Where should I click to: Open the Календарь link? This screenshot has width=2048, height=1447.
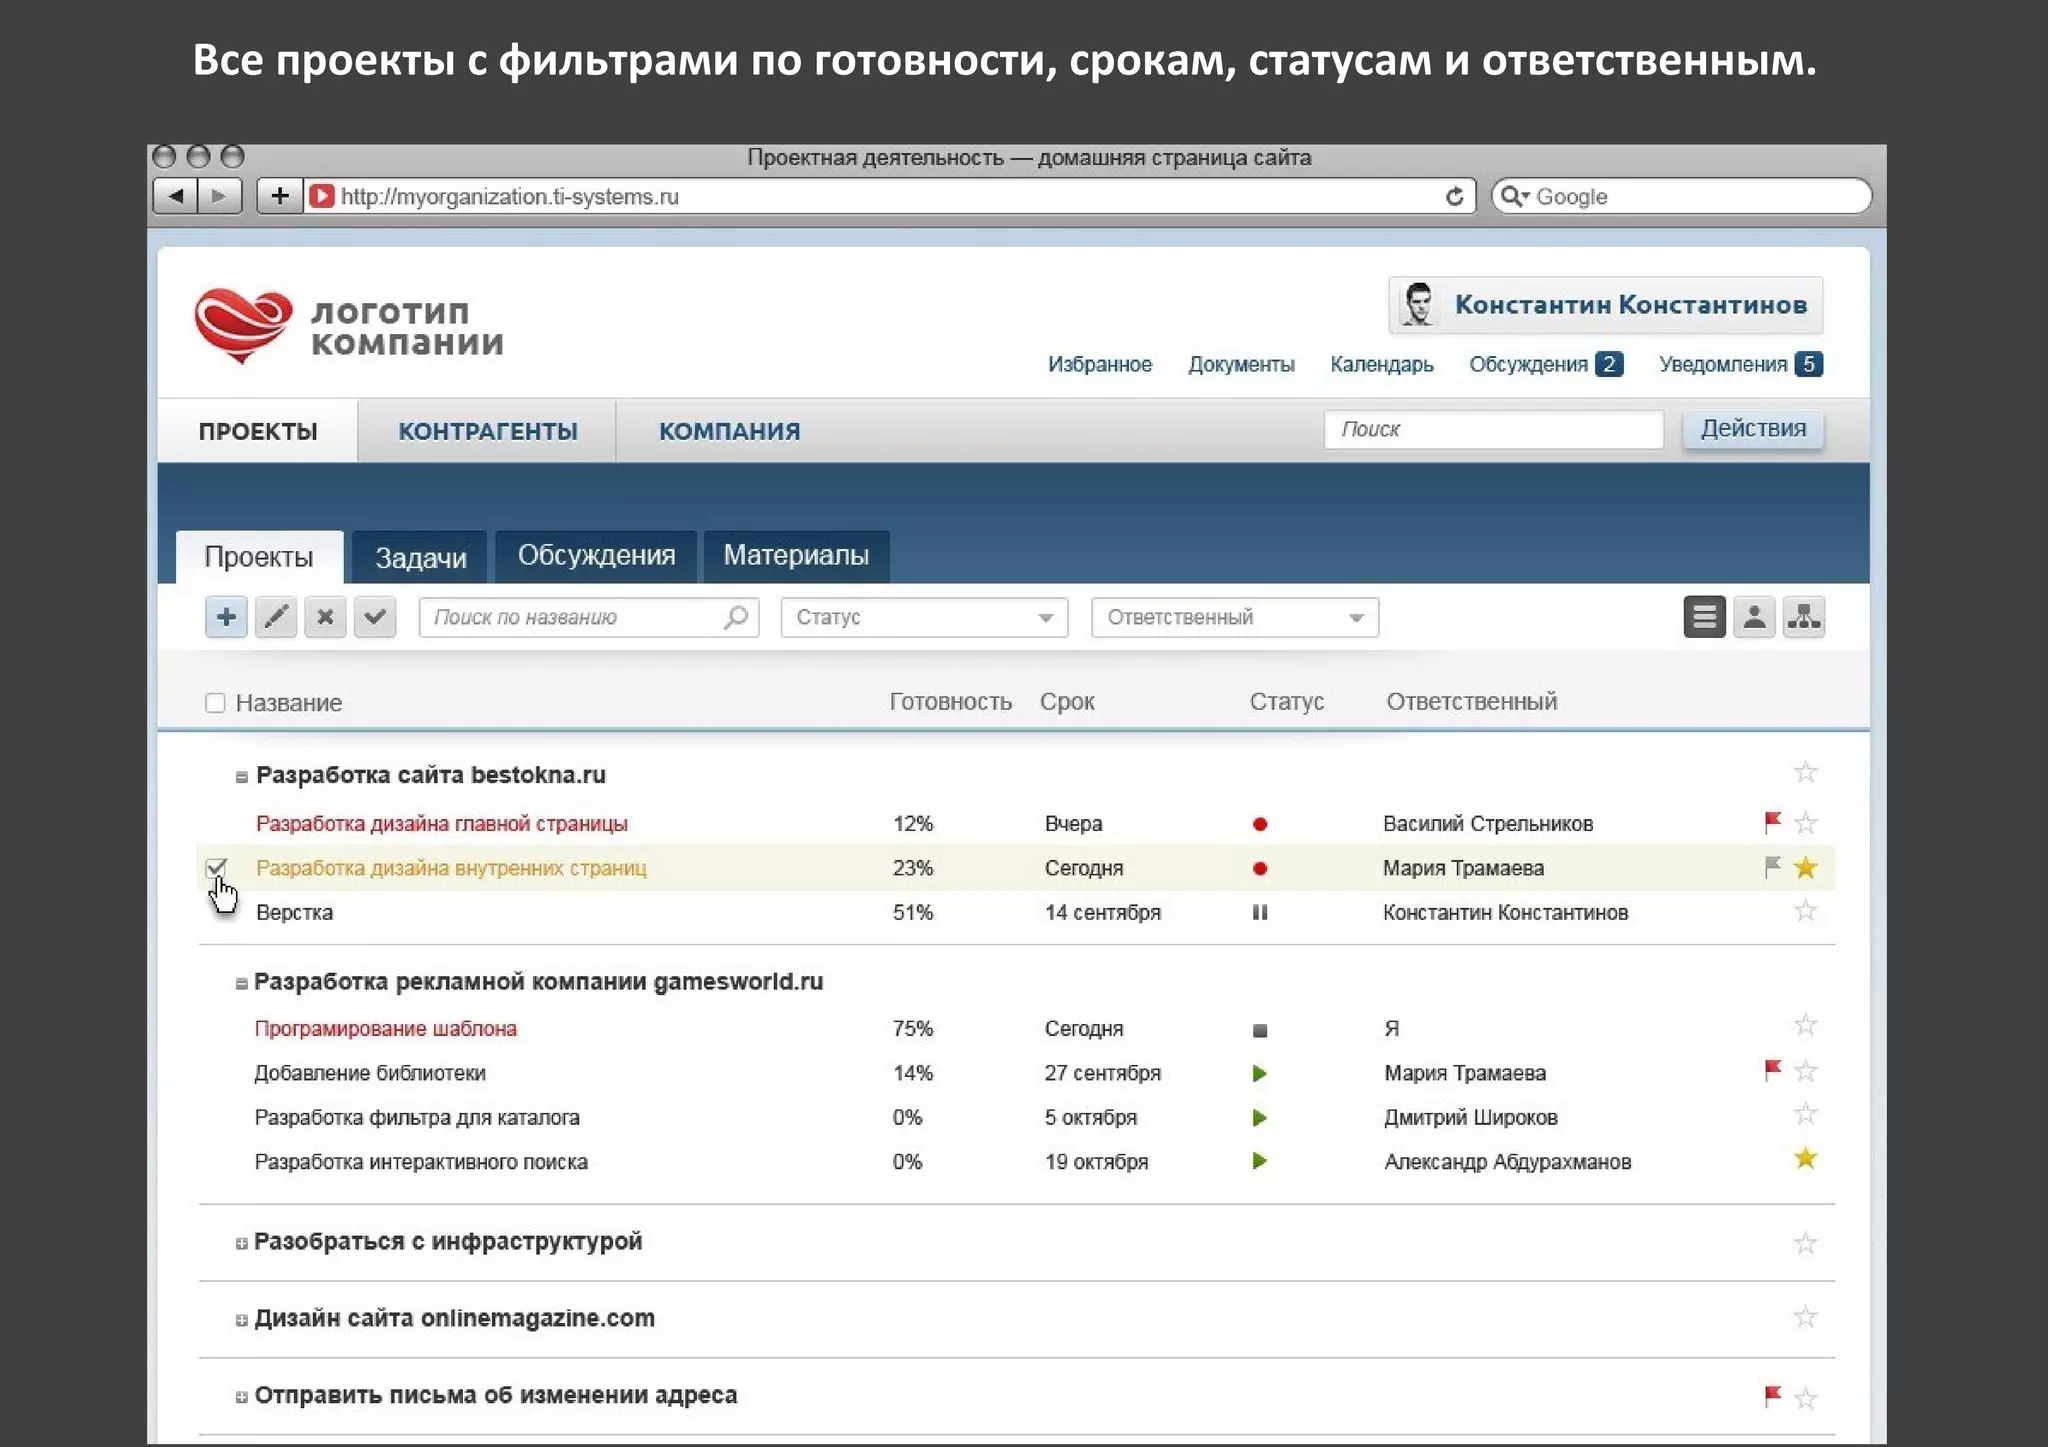(1381, 364)
